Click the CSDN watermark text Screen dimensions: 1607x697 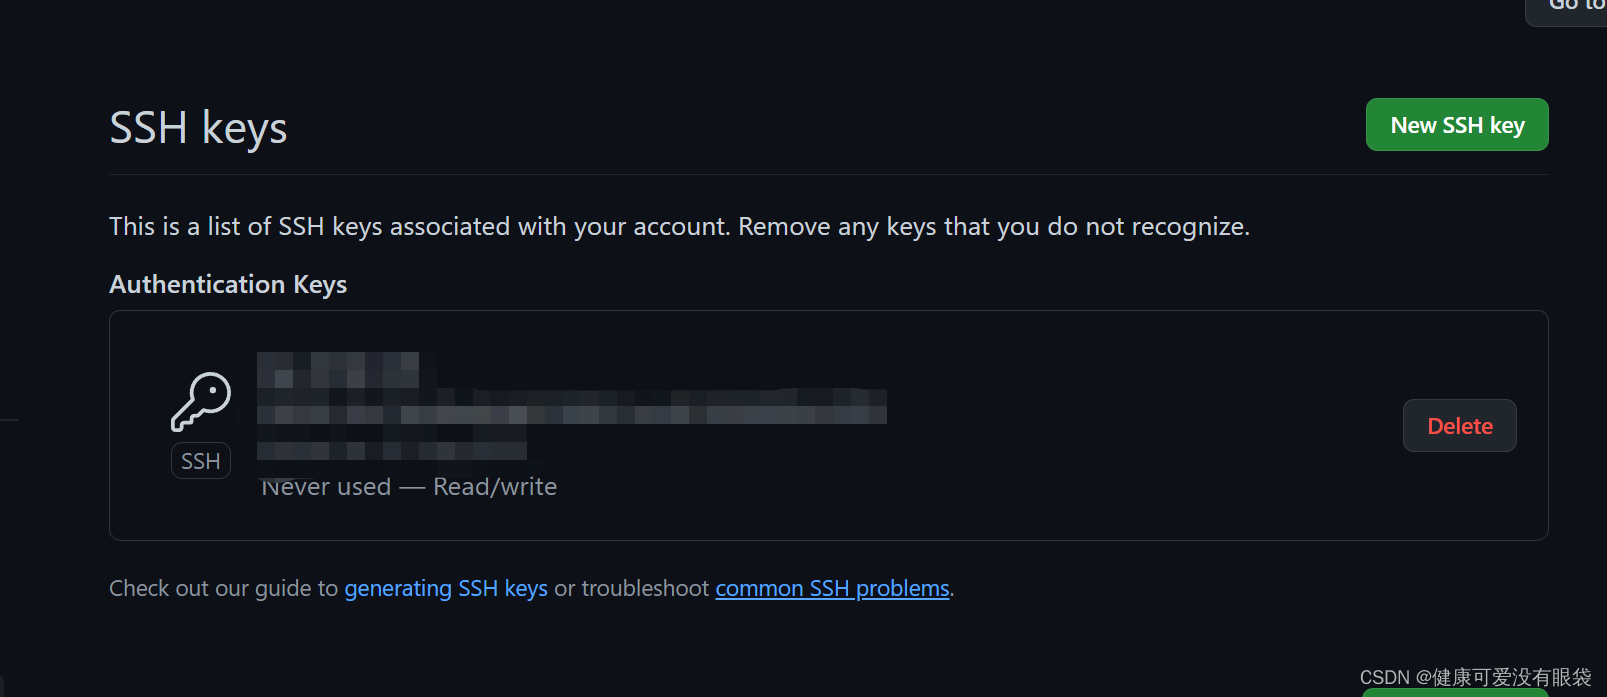tap(1475, 677)
